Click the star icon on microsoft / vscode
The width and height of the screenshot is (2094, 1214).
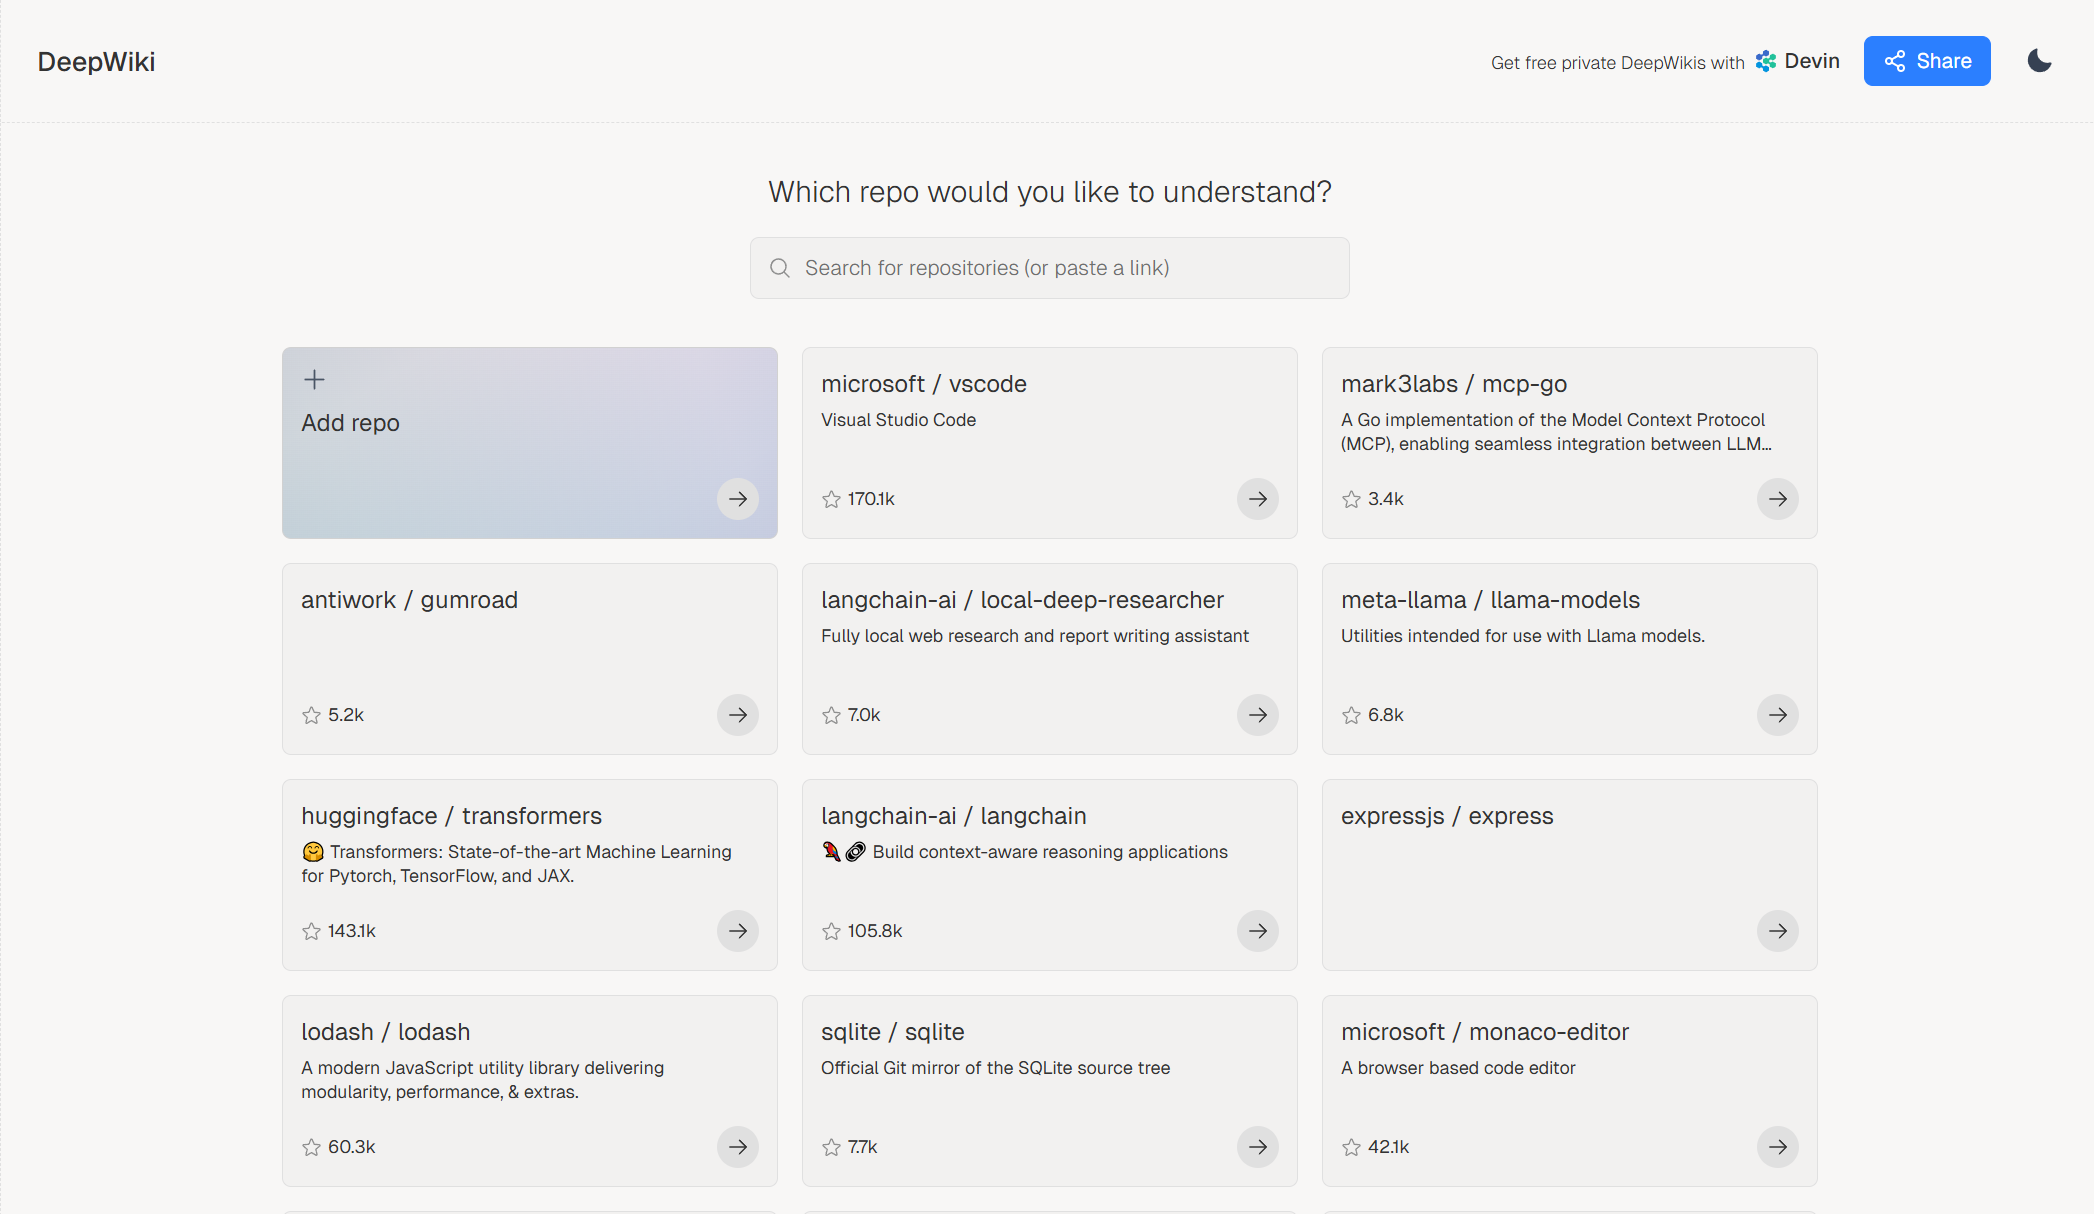[x=831, y=499]
